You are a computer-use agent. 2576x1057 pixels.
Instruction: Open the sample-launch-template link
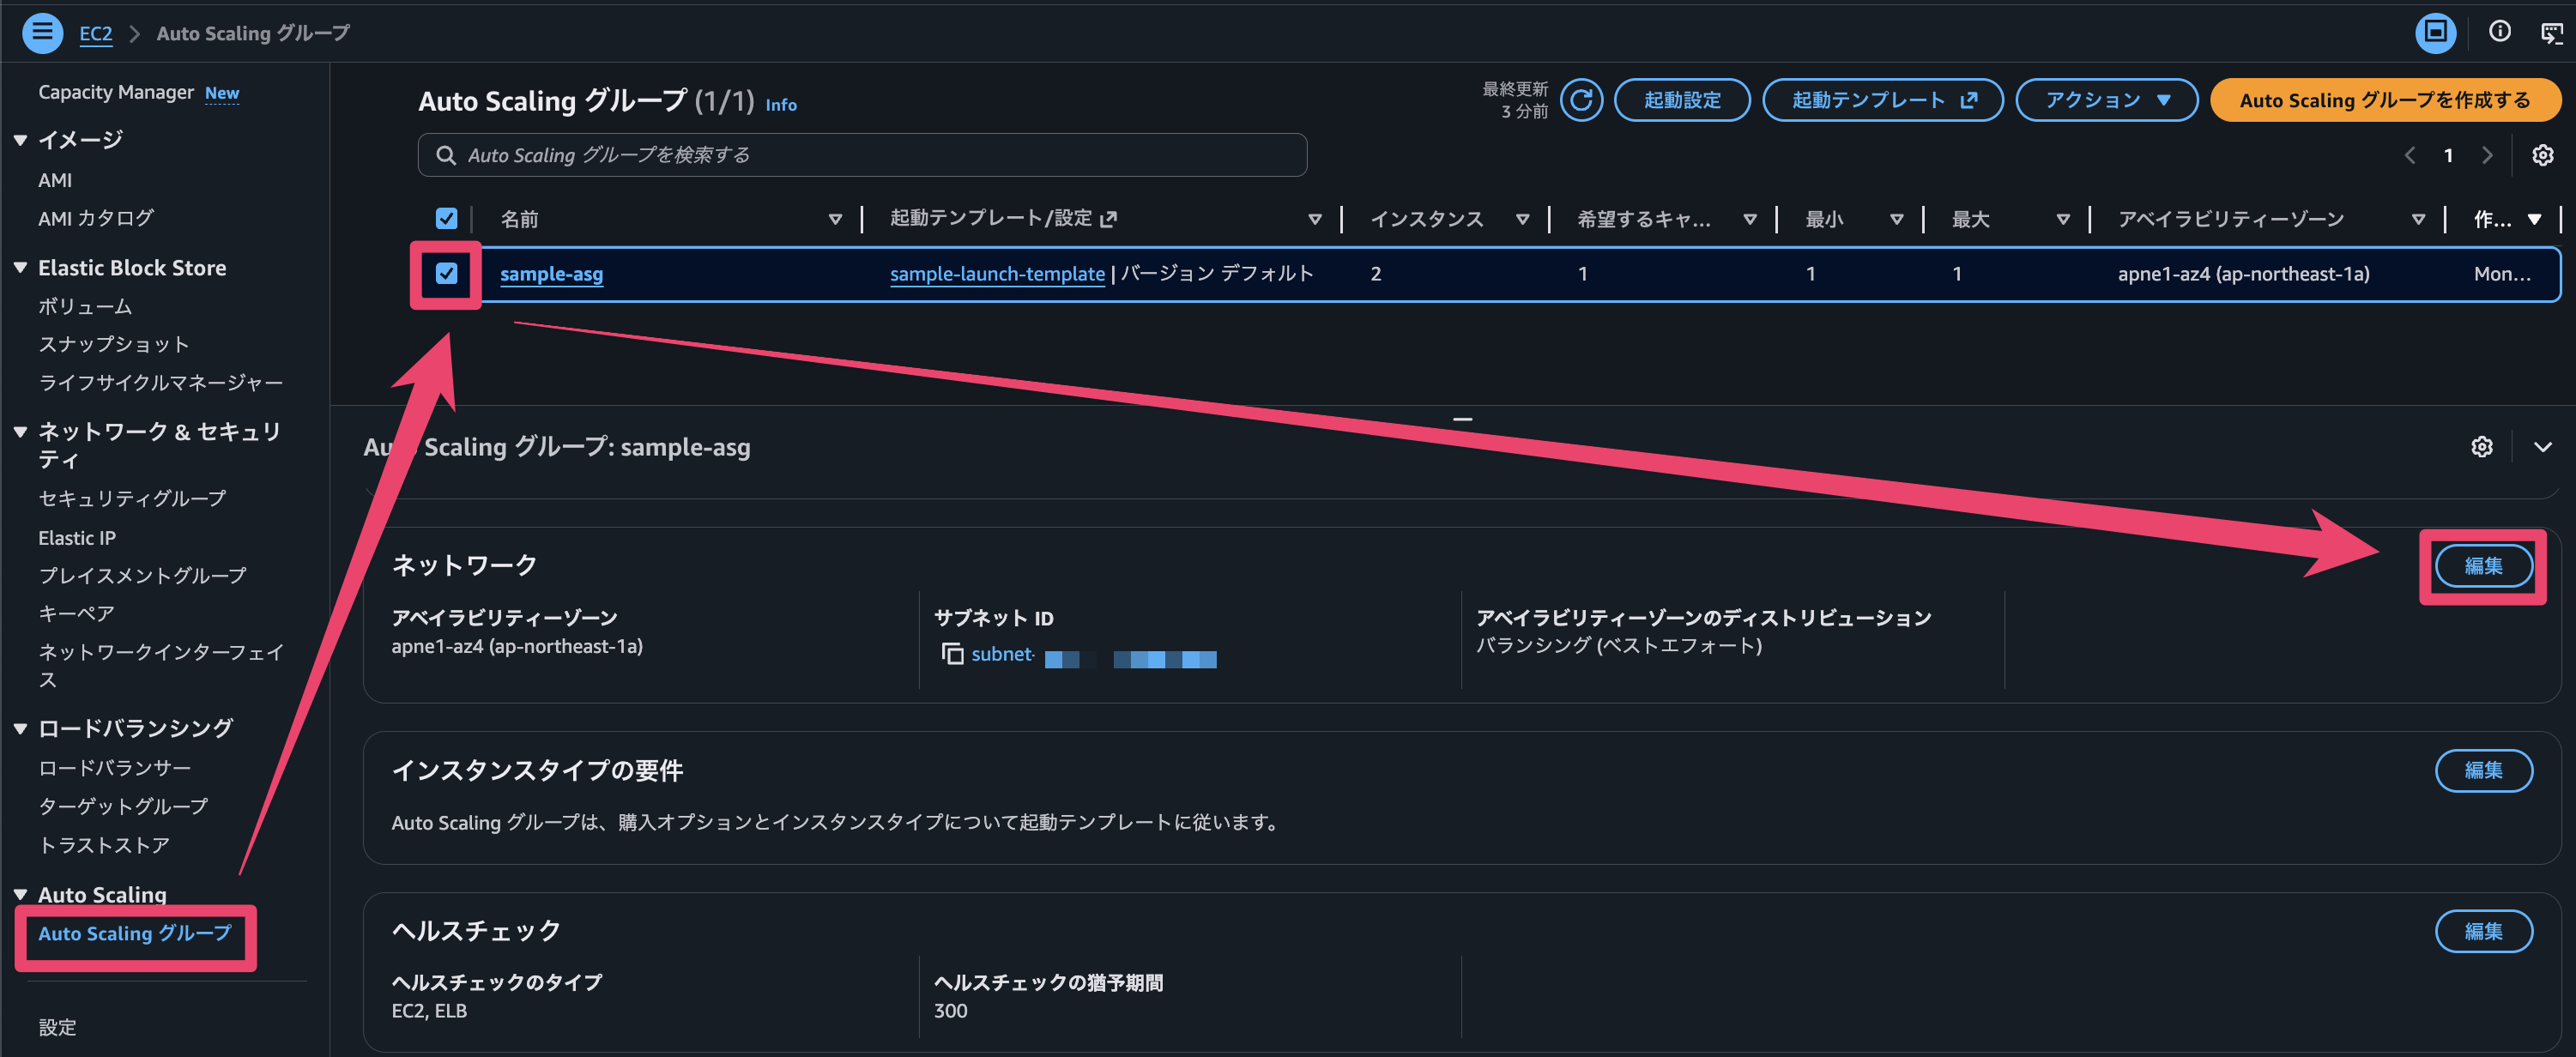(996, 273)
